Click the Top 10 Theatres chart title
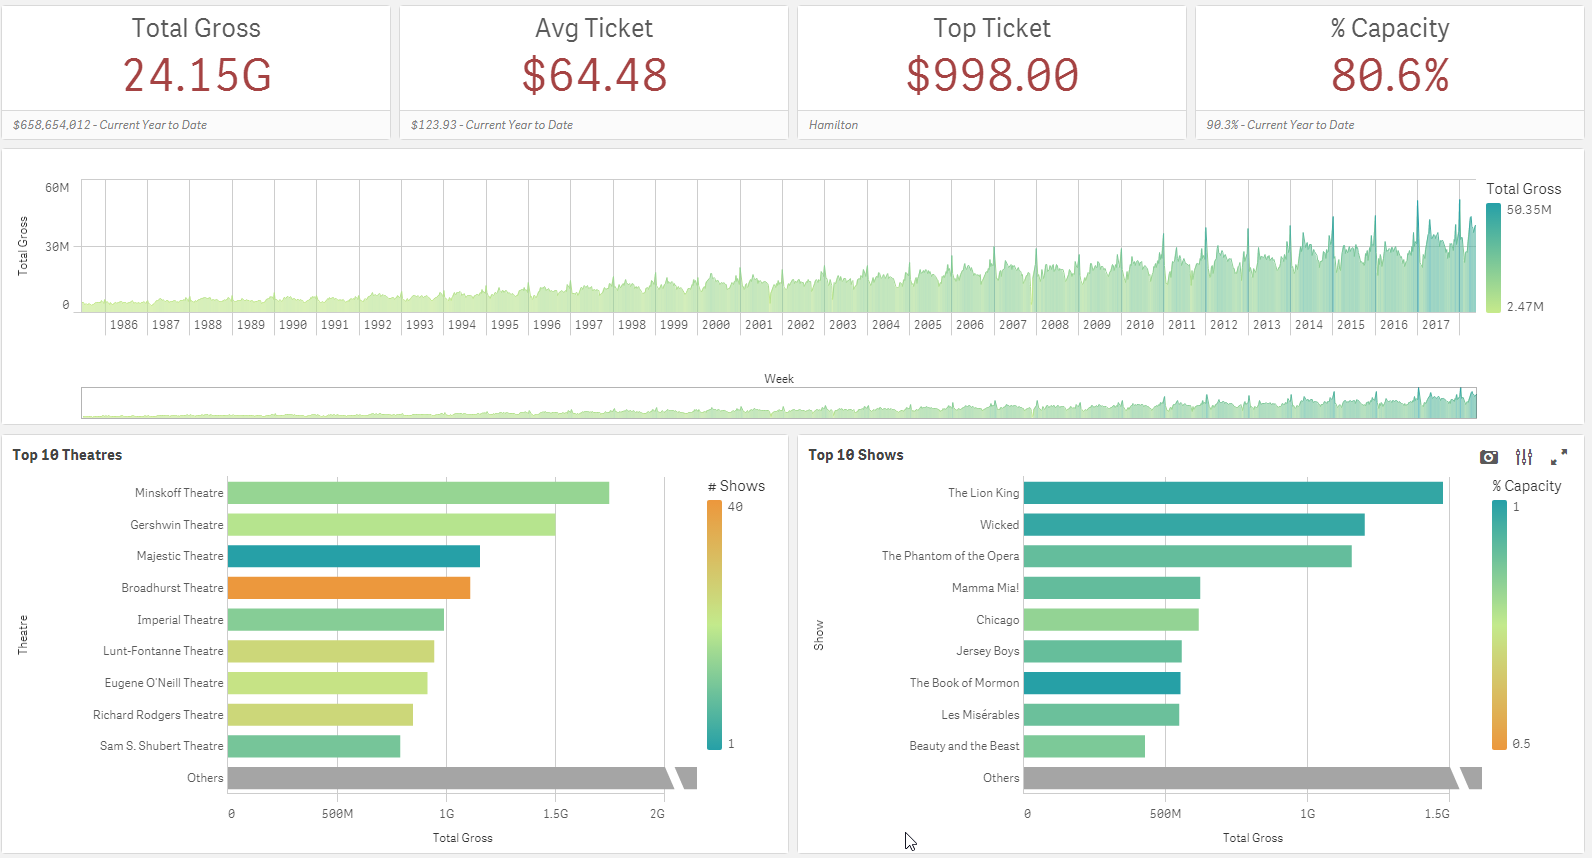 tap(67, 455)
